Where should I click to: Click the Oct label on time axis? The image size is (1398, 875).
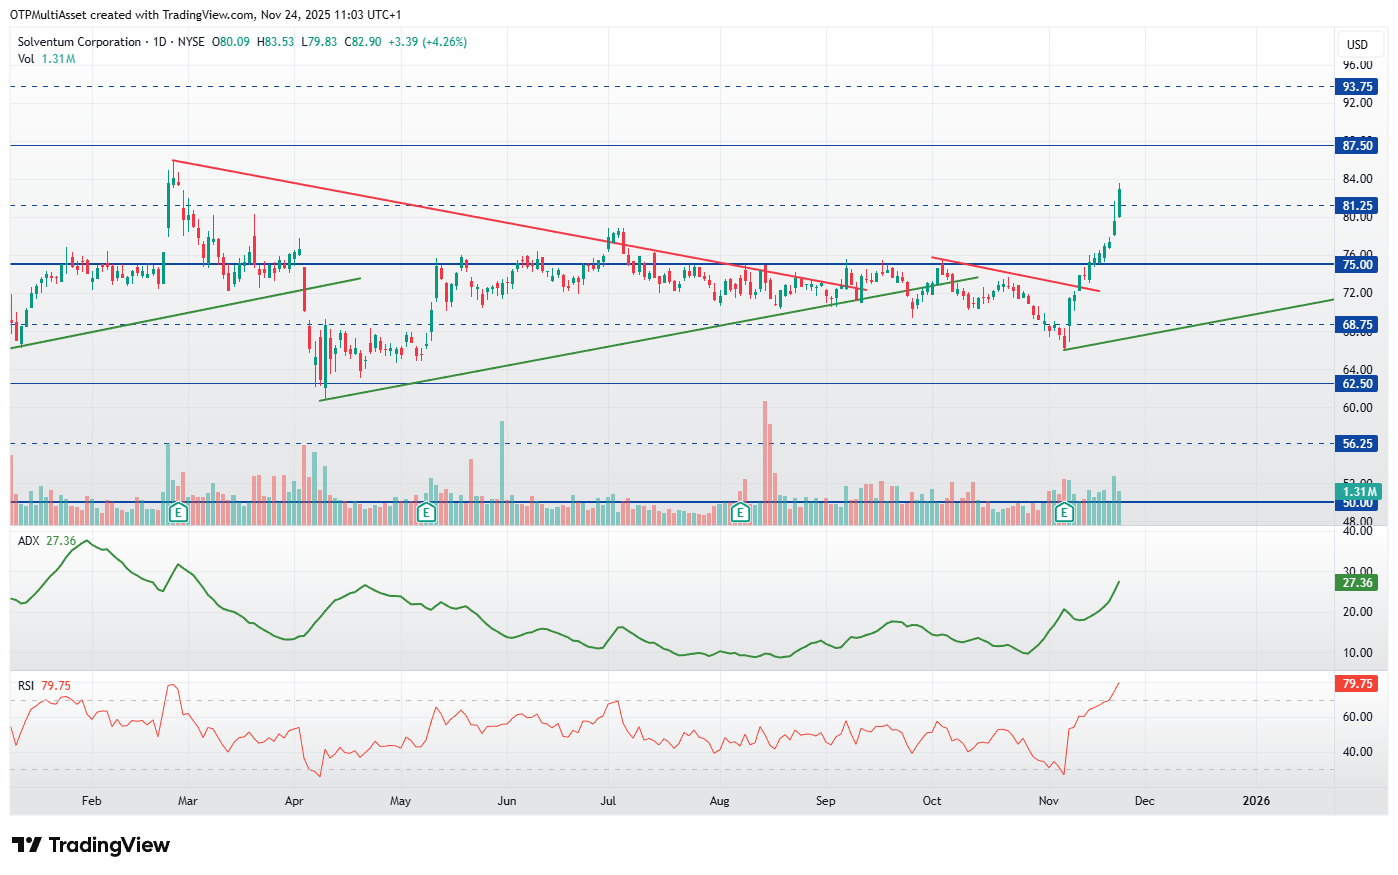tap(932, 801)
